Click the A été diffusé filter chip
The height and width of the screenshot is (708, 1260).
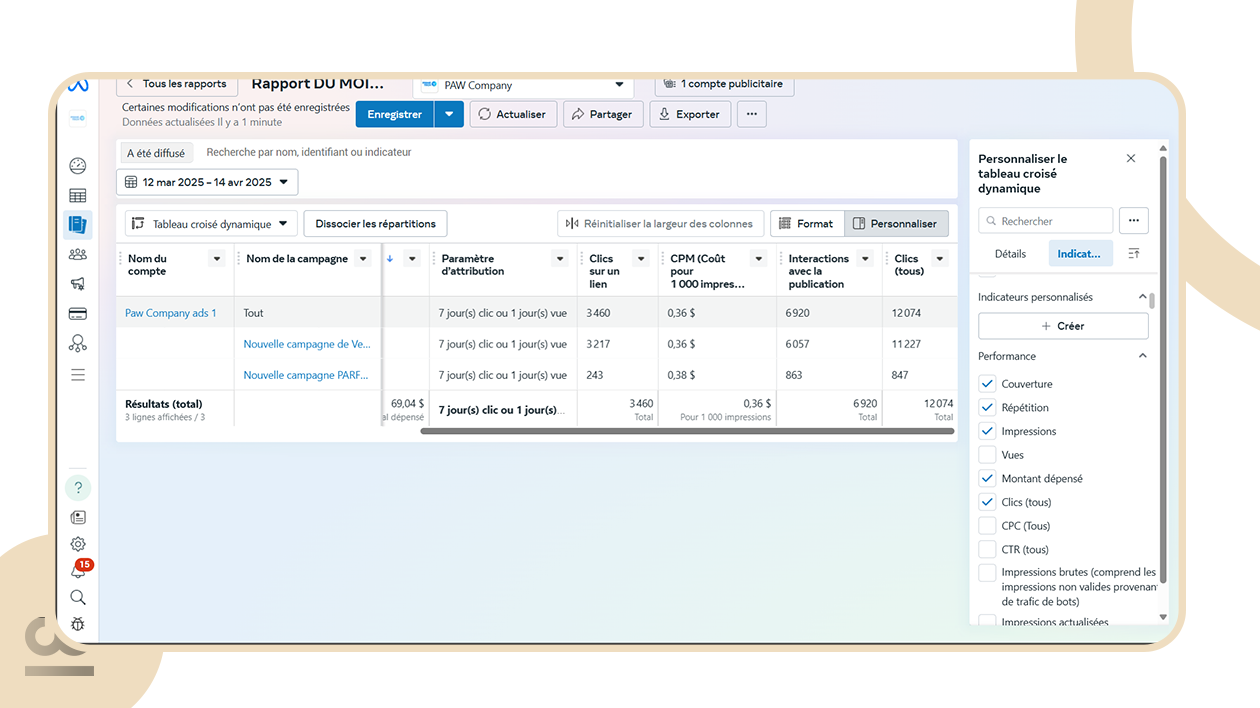tap(156, 153)
